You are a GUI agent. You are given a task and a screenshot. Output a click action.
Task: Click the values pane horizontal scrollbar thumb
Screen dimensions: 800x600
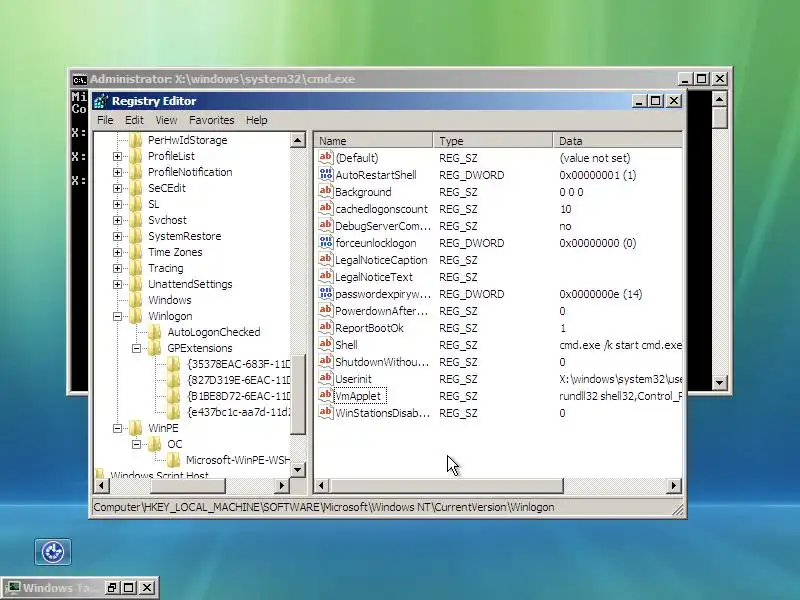click(x=446, y=485)
